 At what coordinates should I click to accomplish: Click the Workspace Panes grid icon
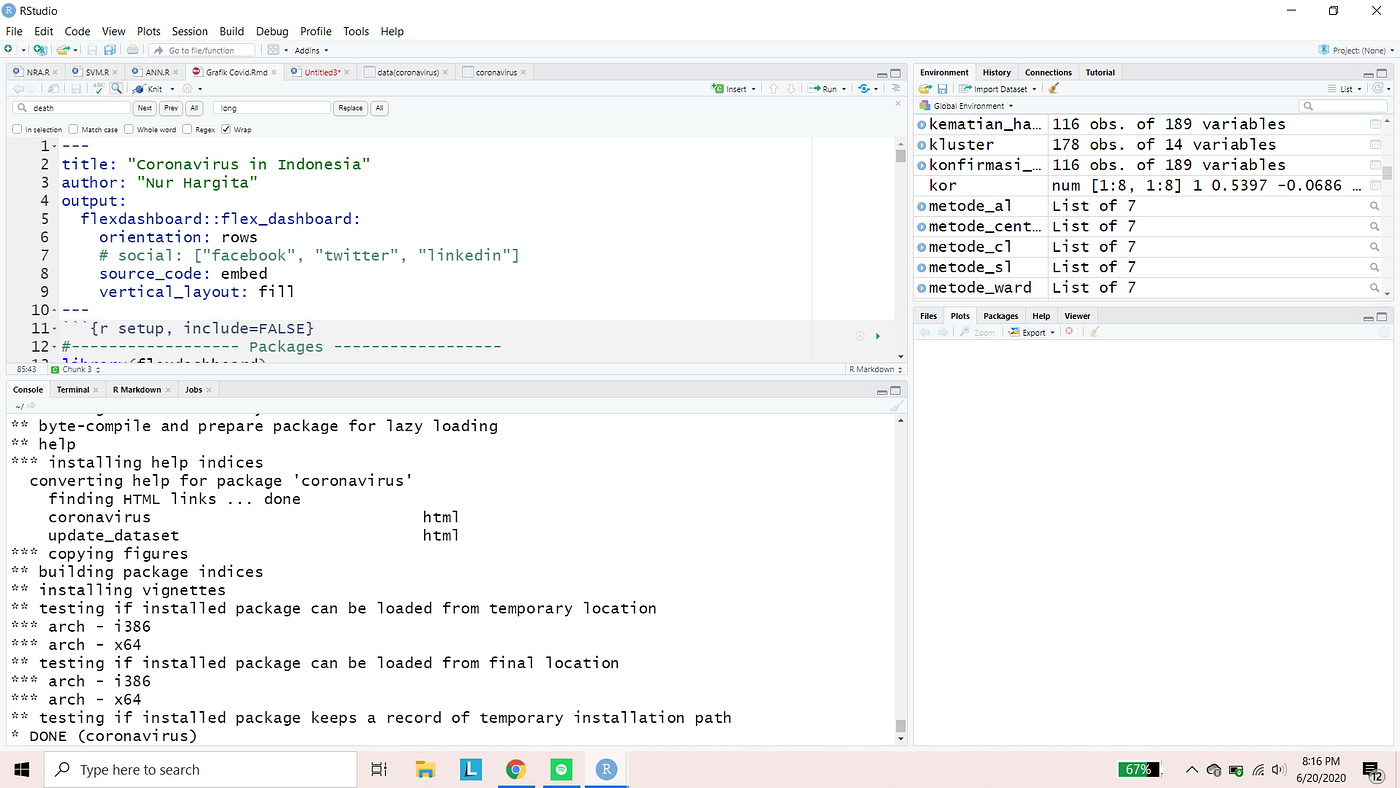click(x=274, y=50)
